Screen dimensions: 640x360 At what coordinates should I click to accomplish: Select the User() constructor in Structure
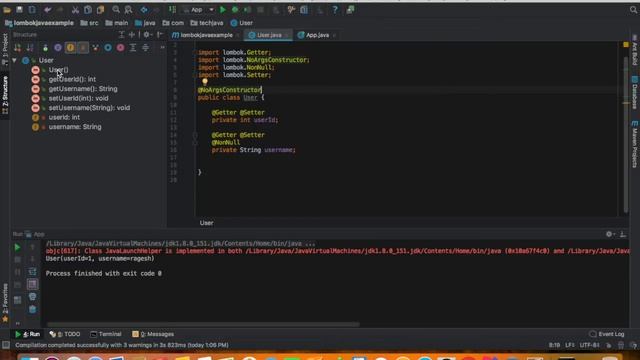coord(58,70)
